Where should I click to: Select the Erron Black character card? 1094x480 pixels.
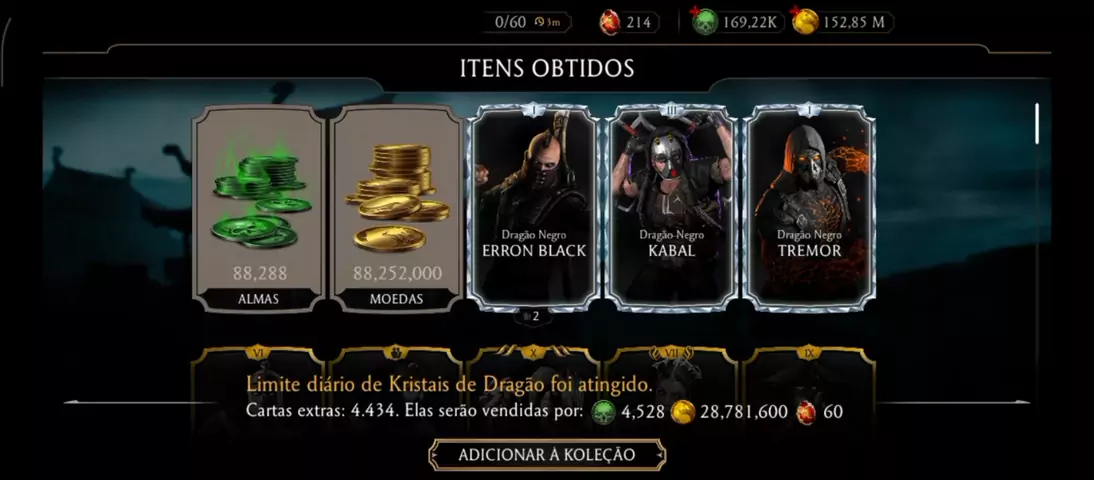pyautogui.click(x=534, y=208)
